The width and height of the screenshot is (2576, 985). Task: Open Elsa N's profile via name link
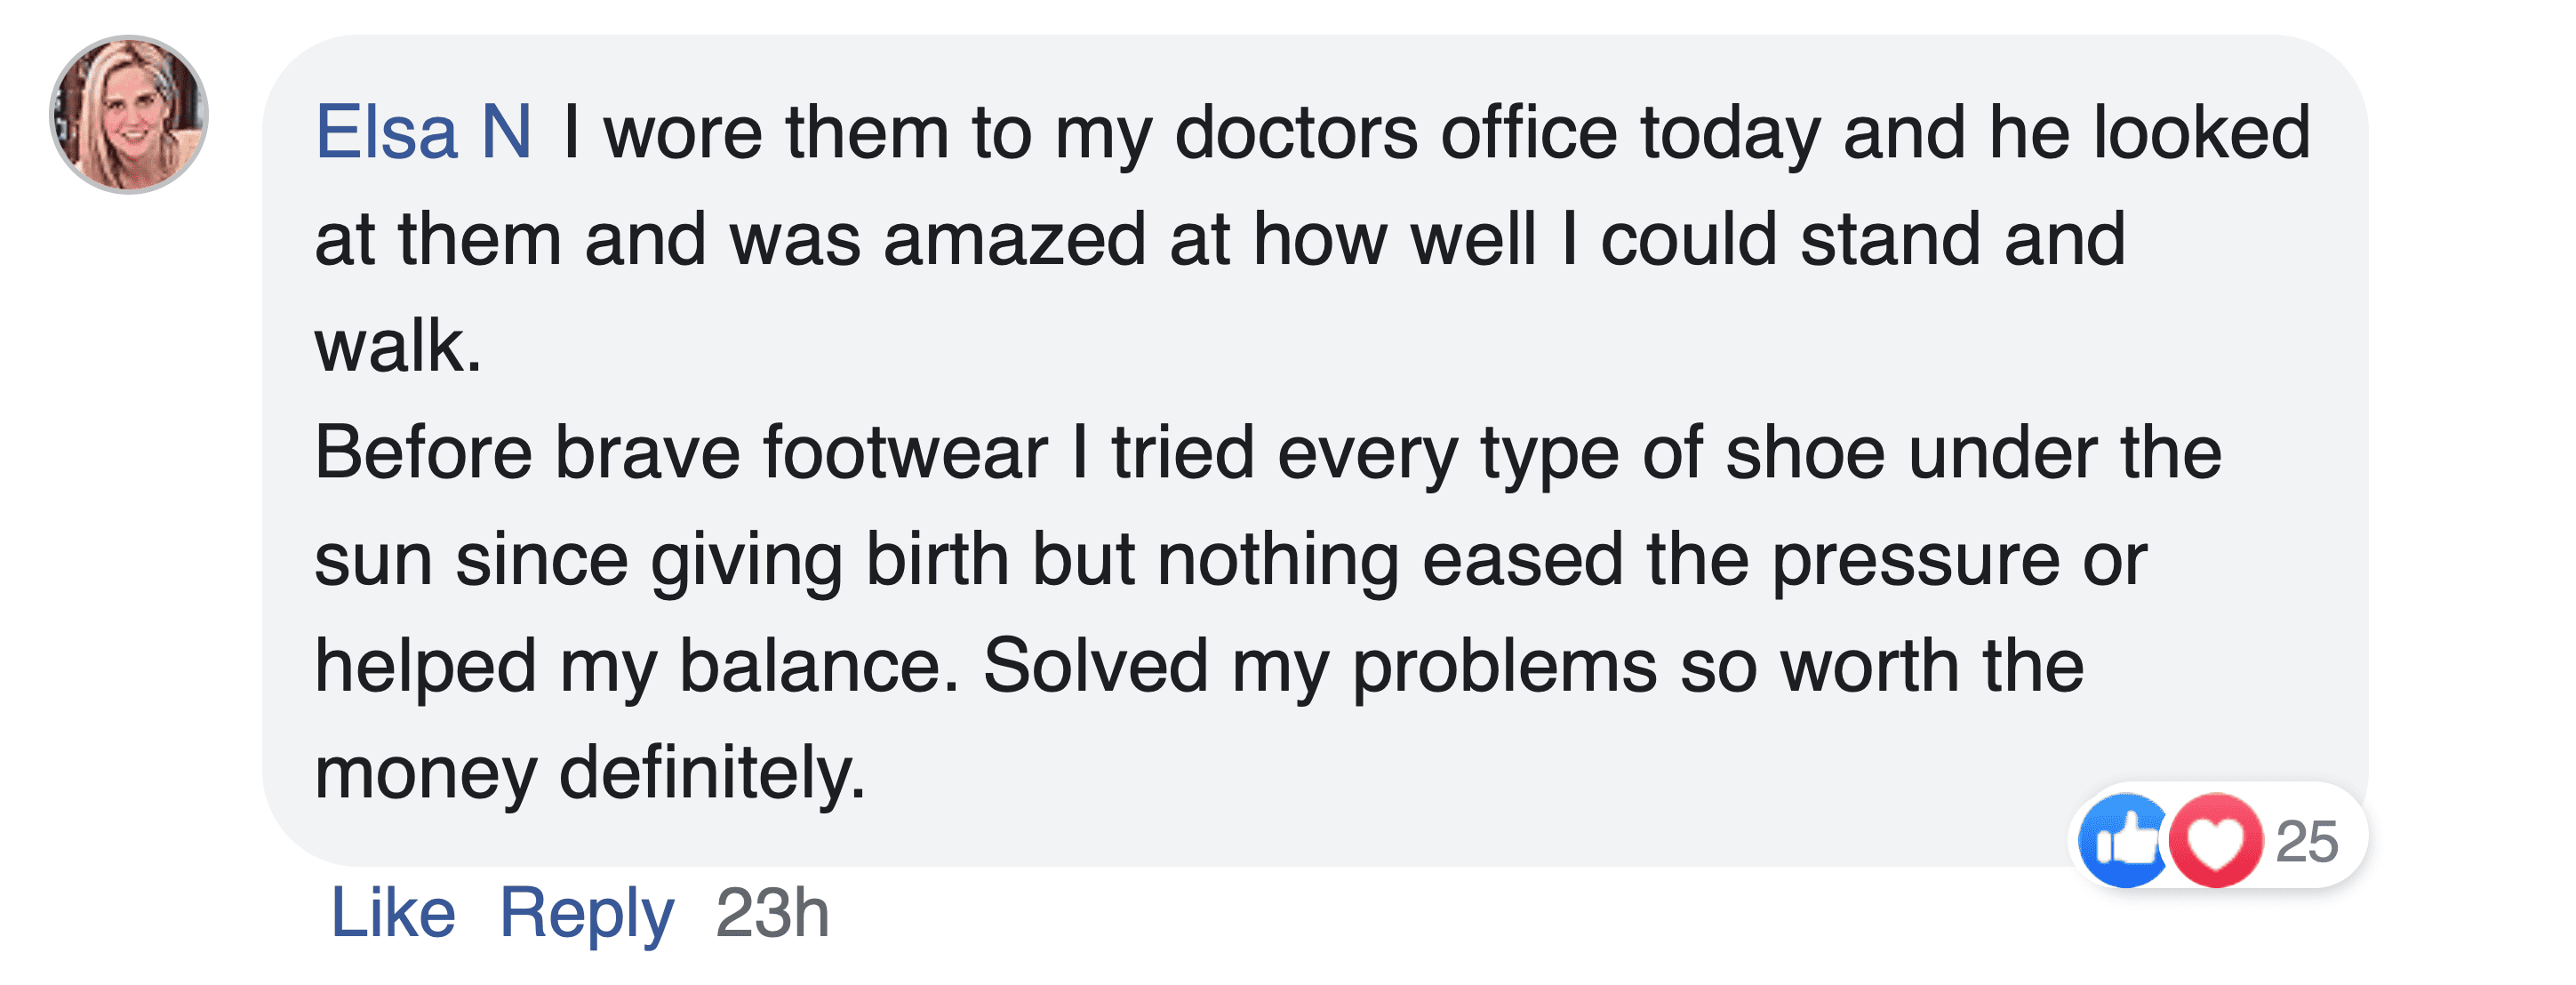coord(423,132)
